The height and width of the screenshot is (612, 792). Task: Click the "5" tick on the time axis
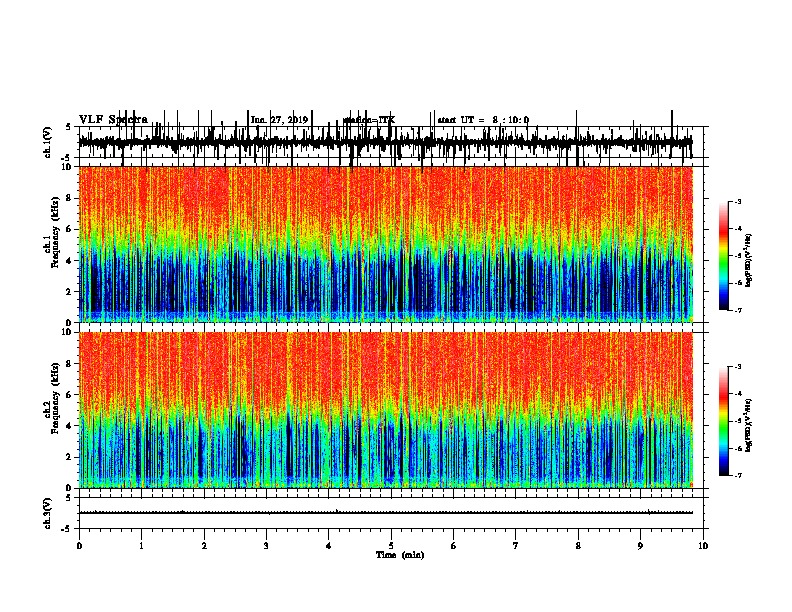391,546
